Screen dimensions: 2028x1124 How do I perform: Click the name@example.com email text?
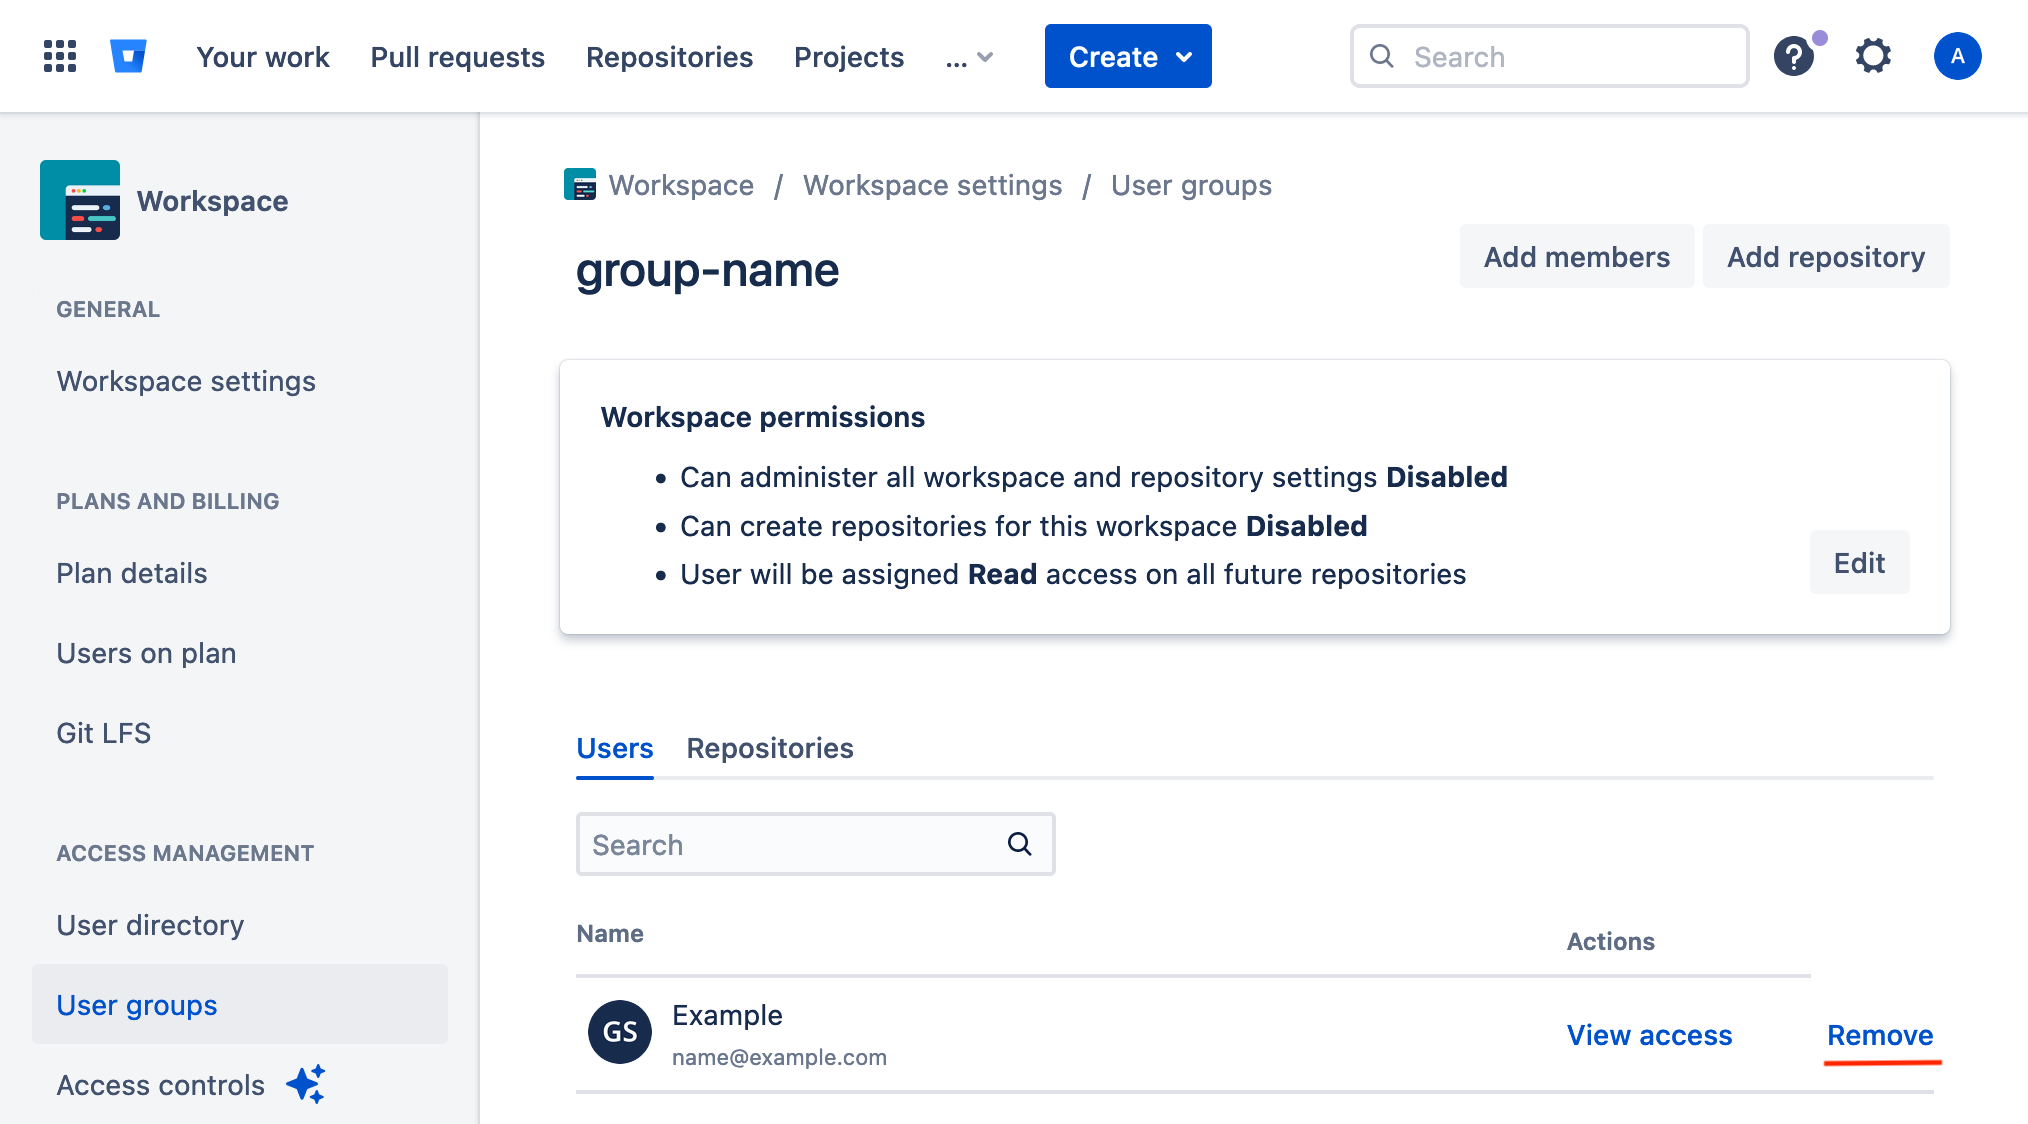[779, 1057]
